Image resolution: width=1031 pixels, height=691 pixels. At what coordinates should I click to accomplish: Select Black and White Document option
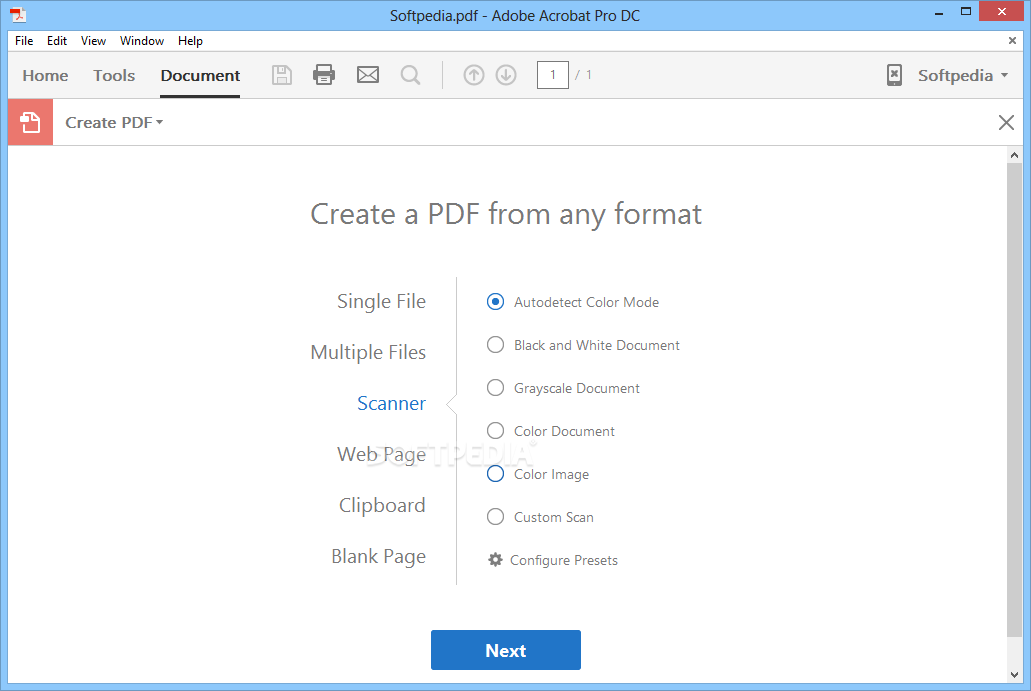[x=496, y=345]
